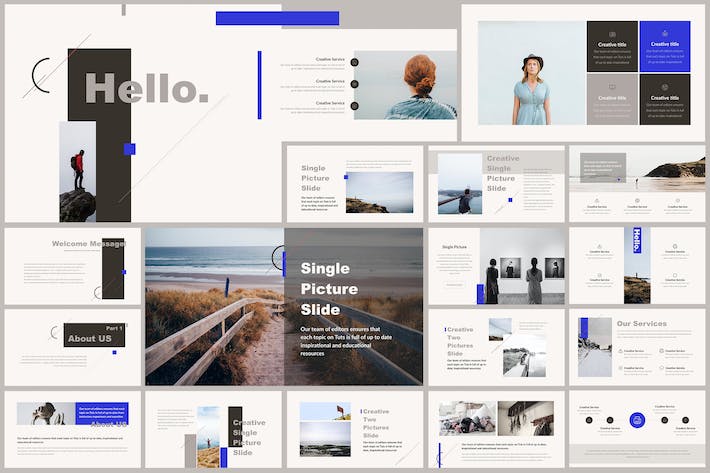Viewport: 710px width, 473px height.
Task: Click the gray text box over the beach panorama
Action: (603, 167)
